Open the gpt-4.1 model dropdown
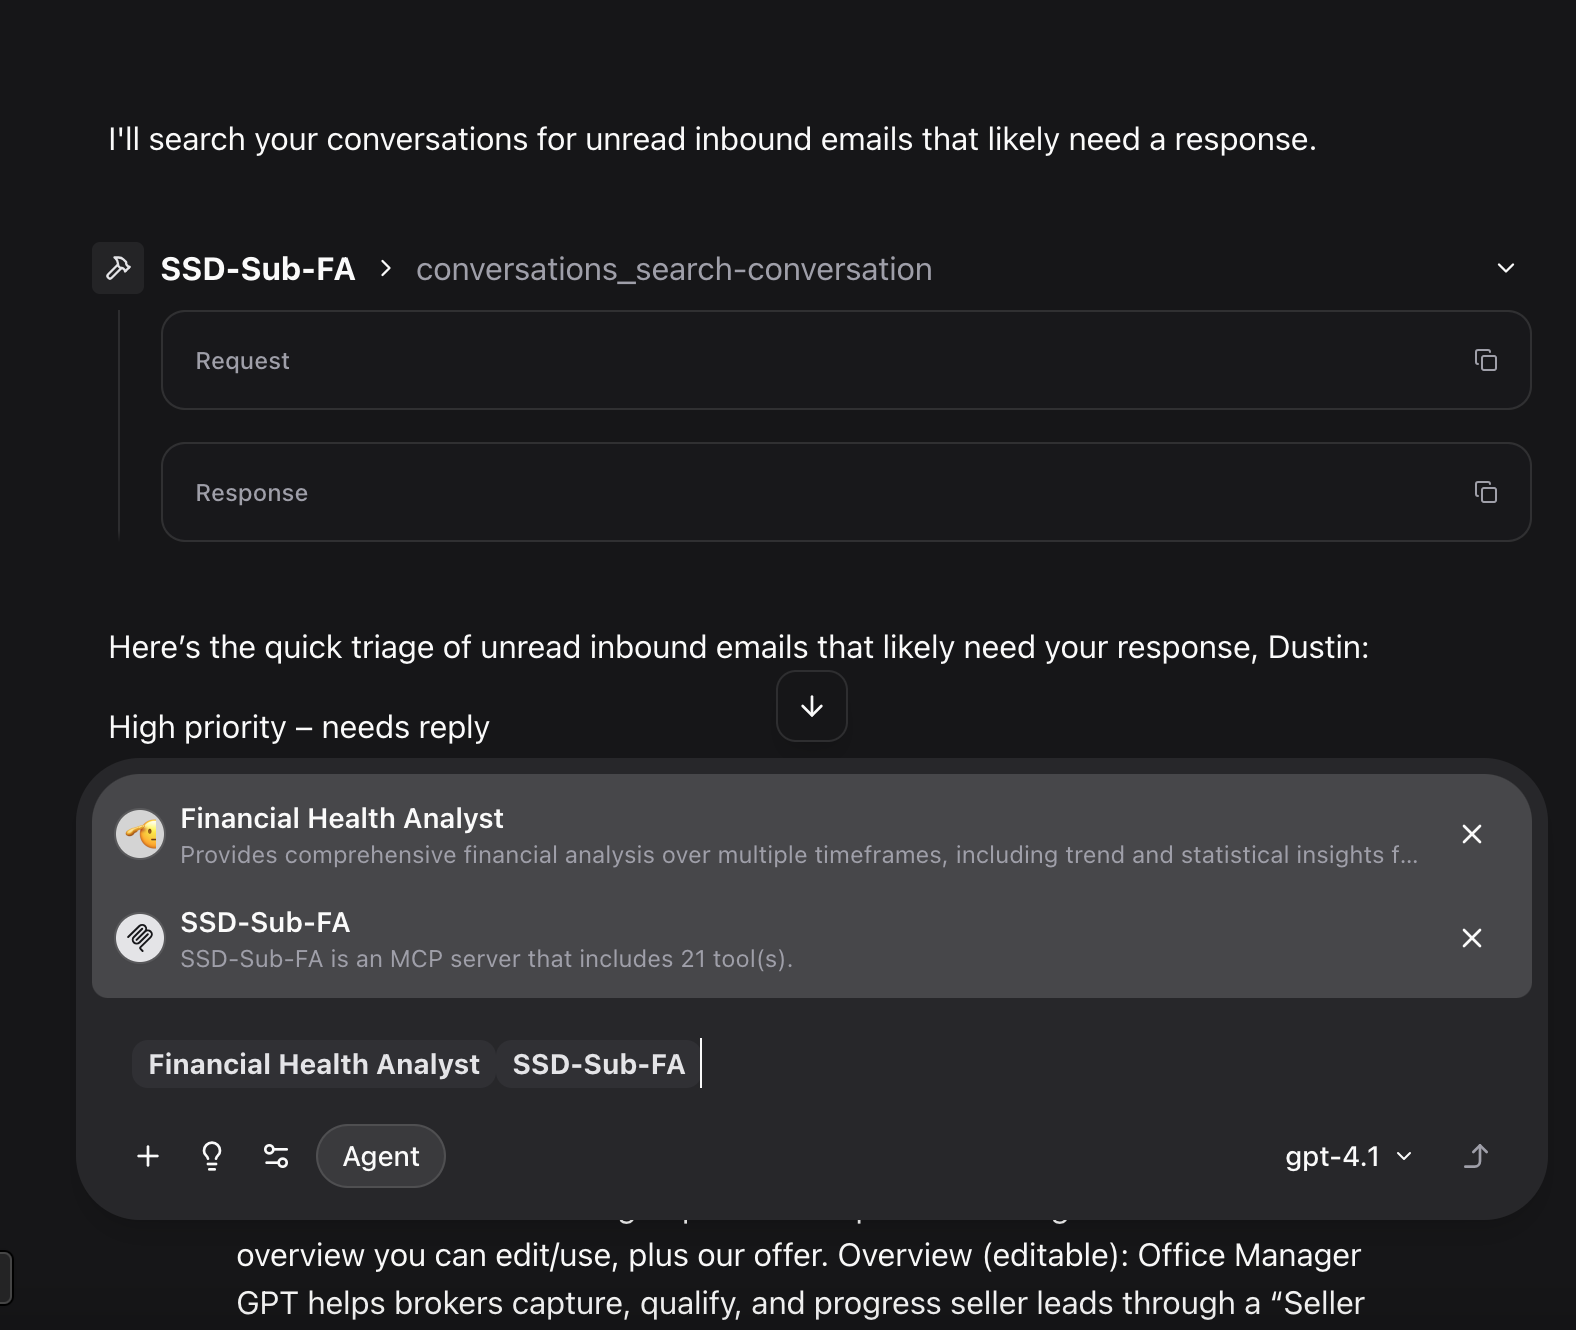1576x1330 pixels. coord(1348,1156)
